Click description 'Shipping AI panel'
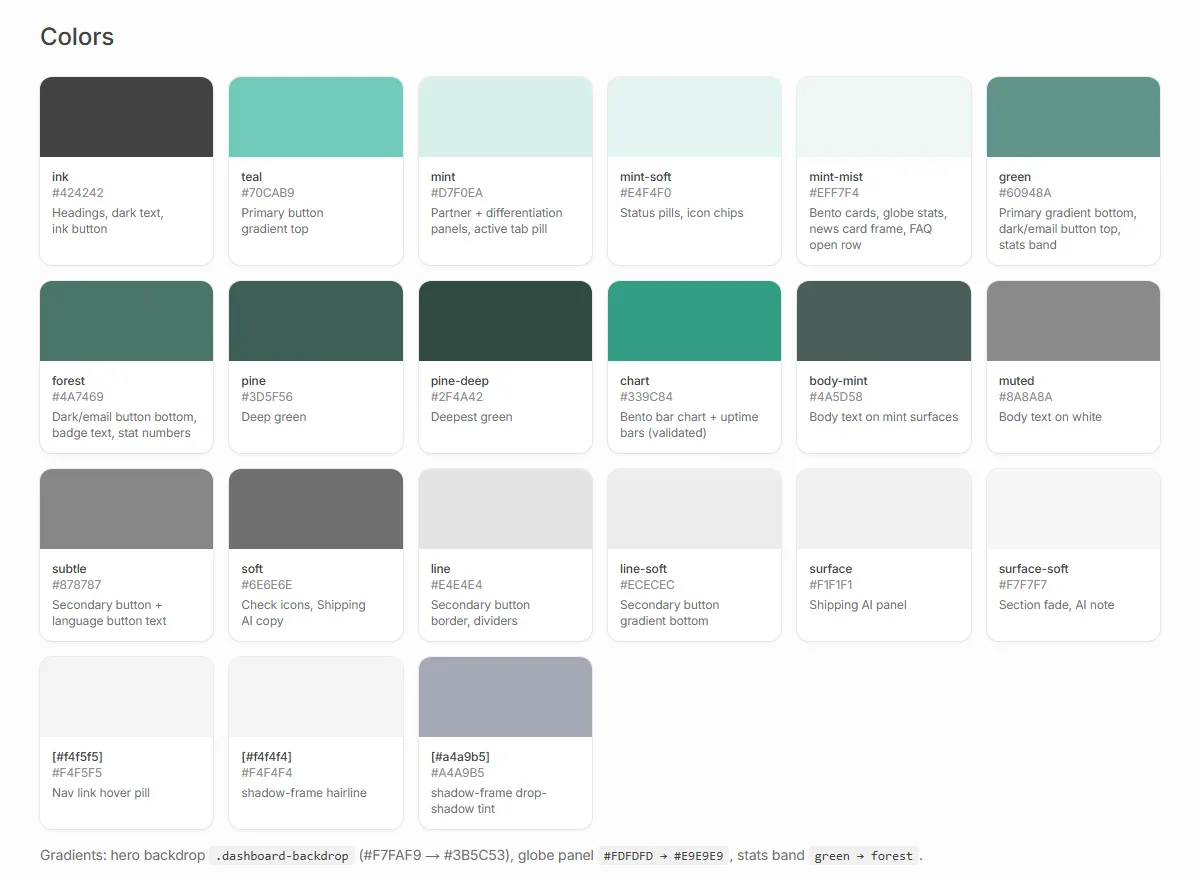1200x880 pixels. 858,605
